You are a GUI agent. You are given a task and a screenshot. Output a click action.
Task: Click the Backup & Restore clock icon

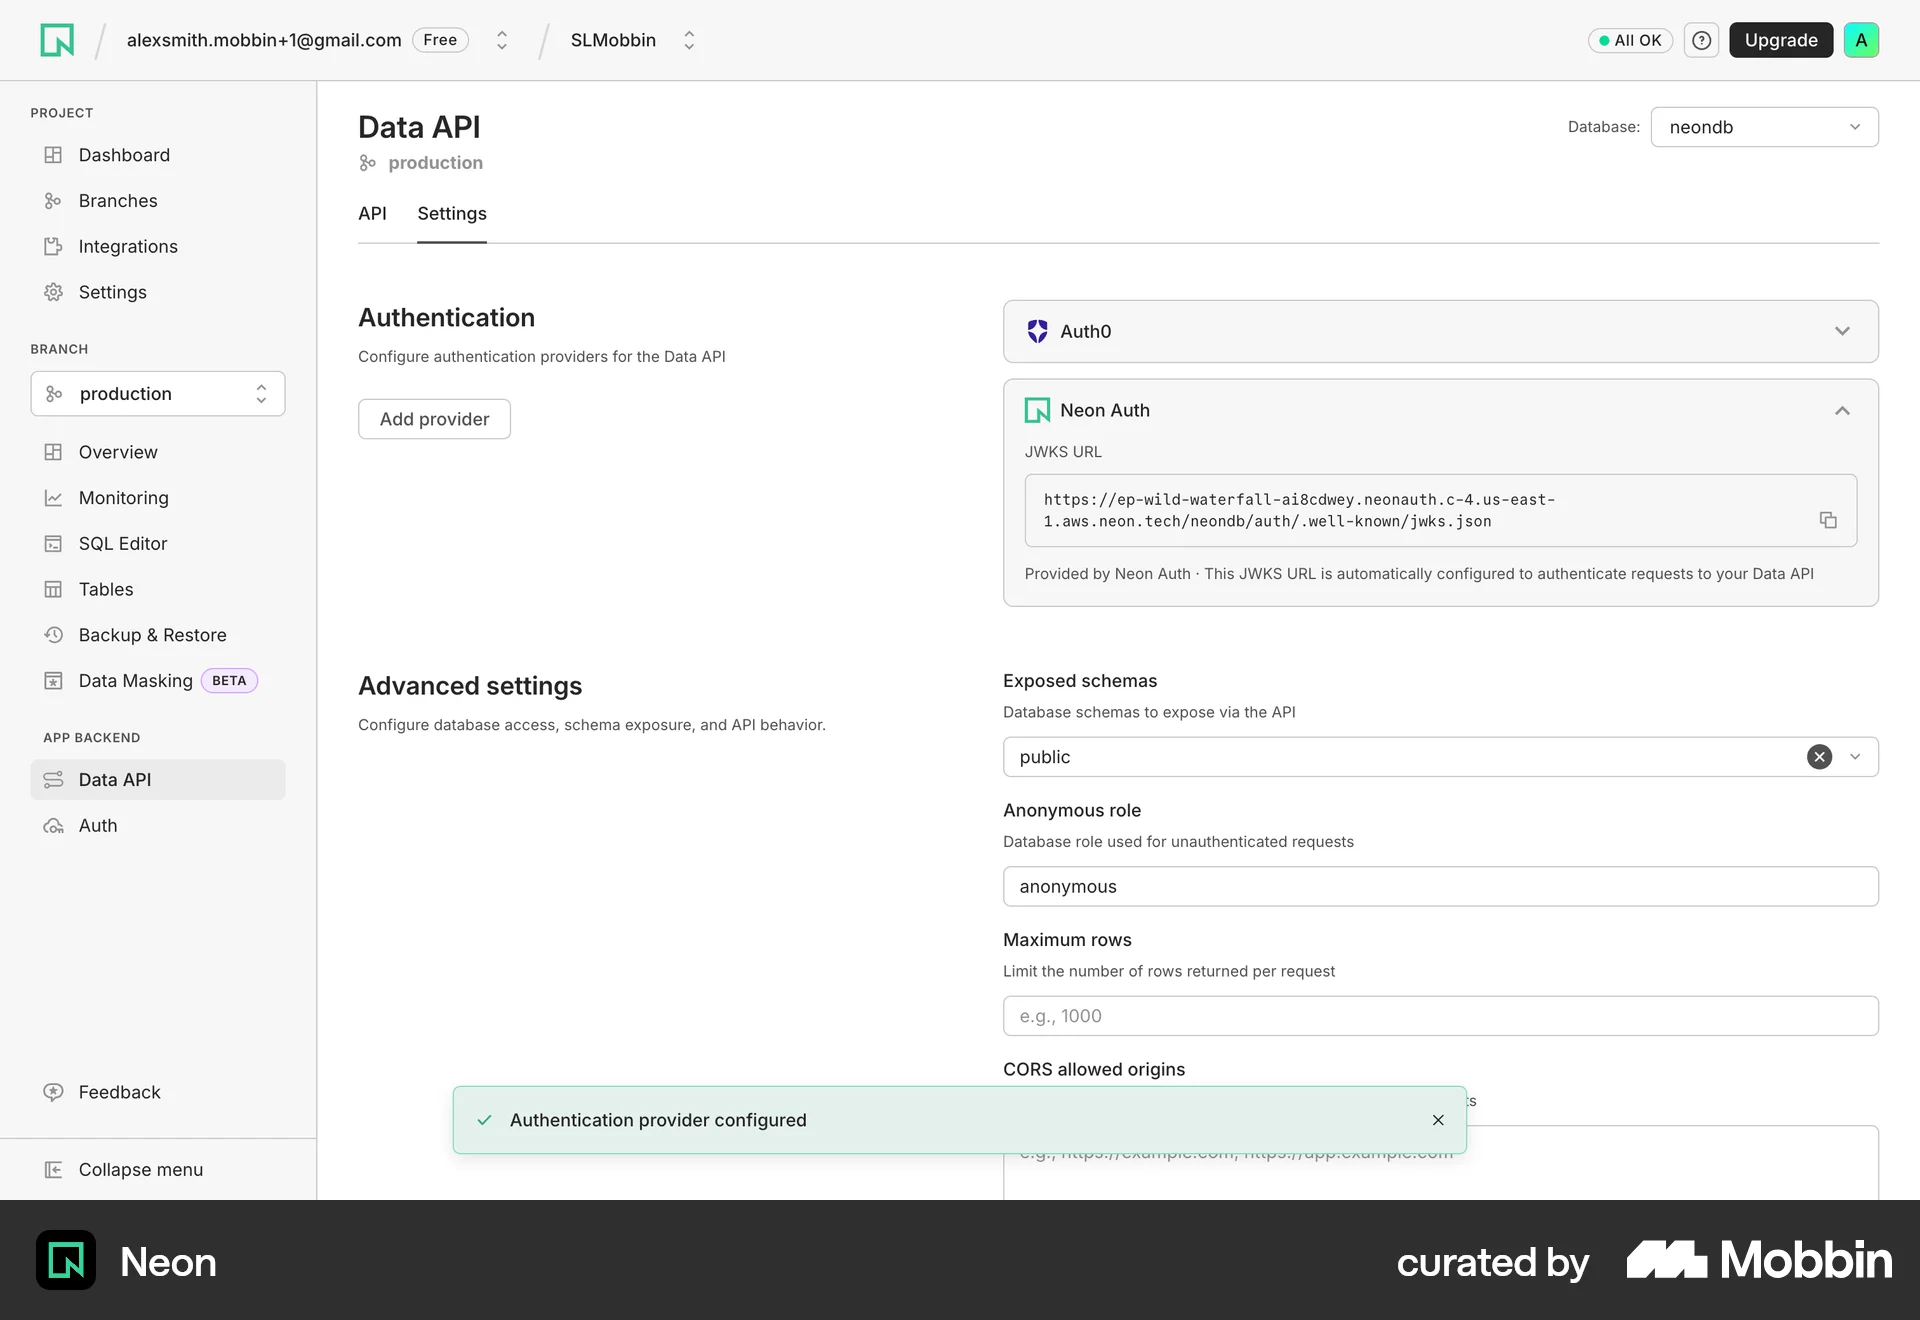(x=53, y=635)
